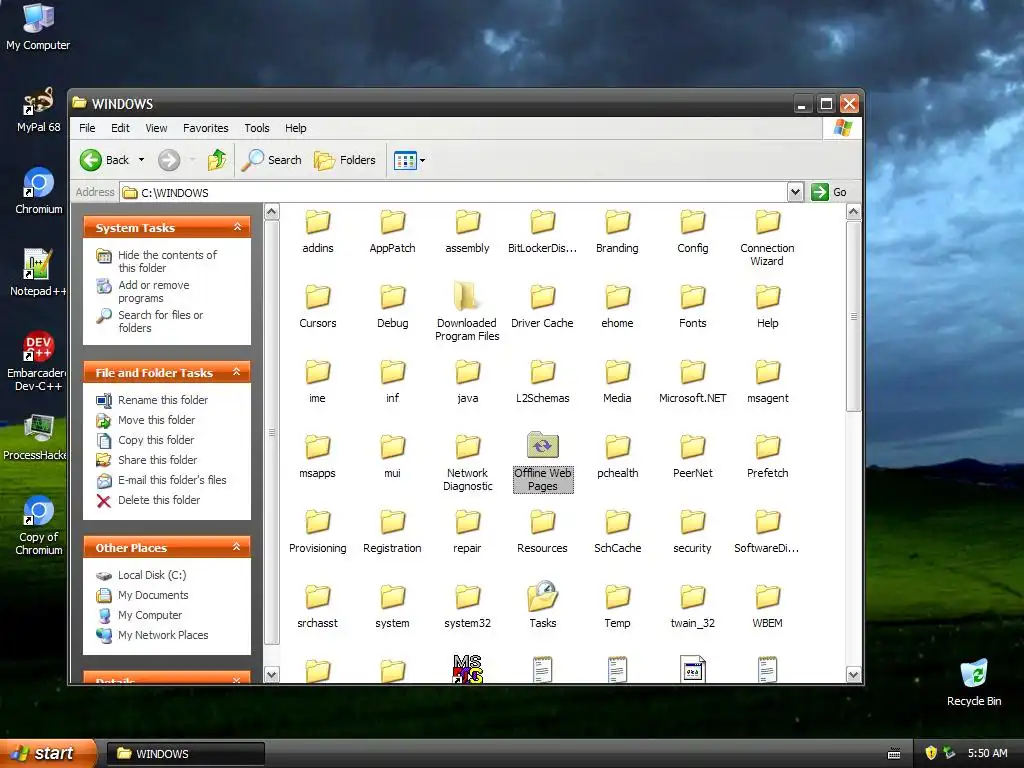The height and width of the screenshot is (768, 1024).
Task: Go up one folder level
Action: click(217, 160)
